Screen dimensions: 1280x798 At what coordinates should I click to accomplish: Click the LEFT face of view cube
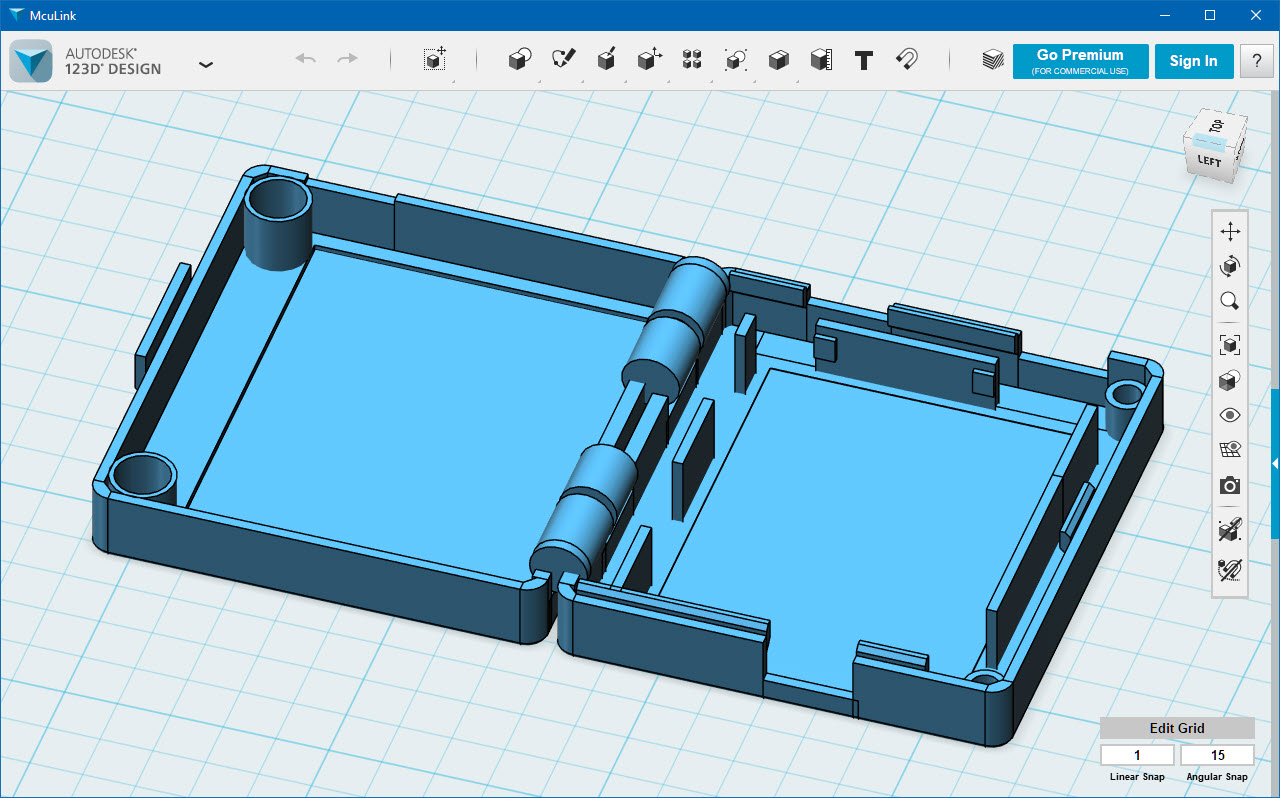[x=1209, y=161]
